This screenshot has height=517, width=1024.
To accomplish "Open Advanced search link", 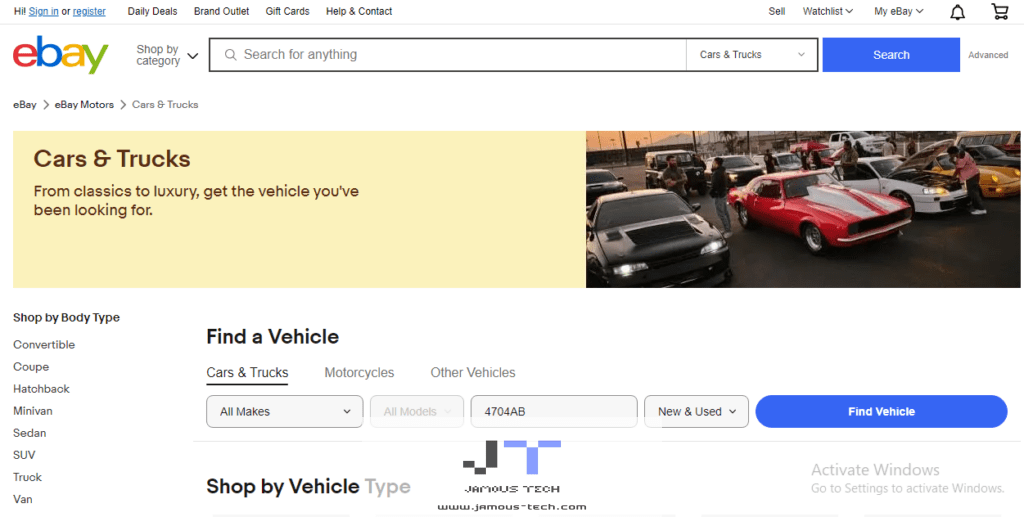I will coord(988,55).
